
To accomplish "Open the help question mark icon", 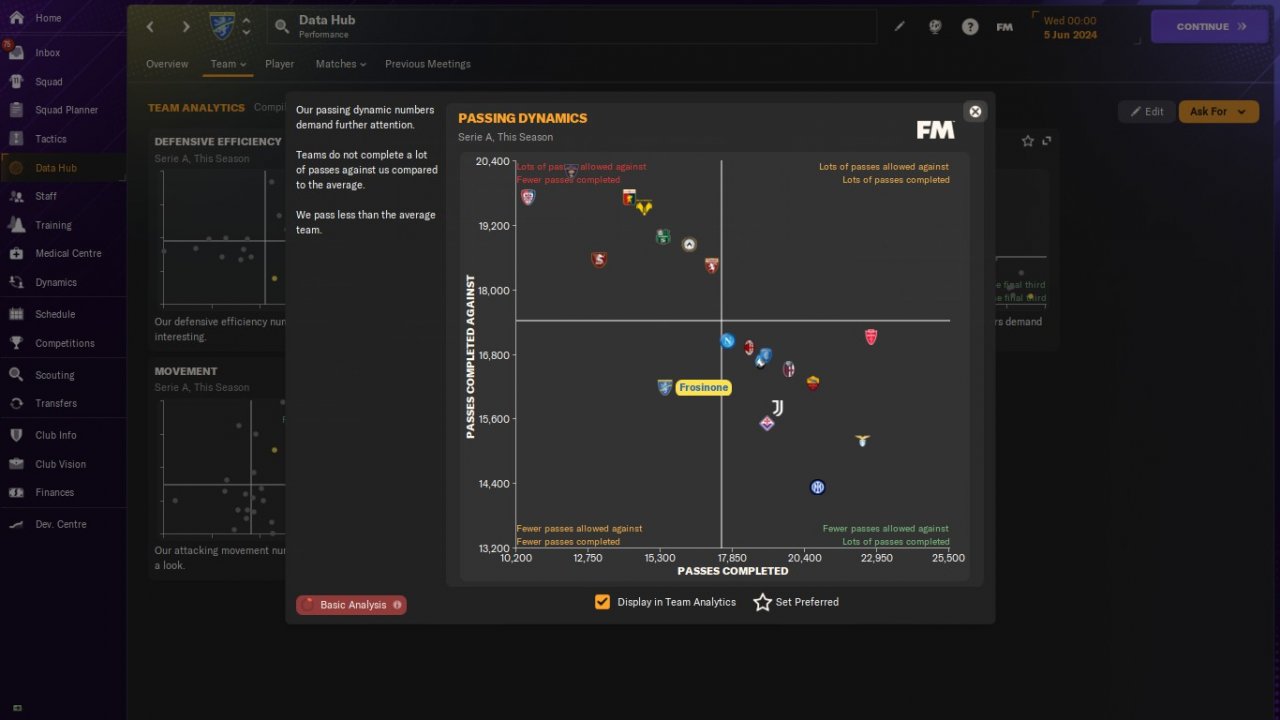I will 970,27.
